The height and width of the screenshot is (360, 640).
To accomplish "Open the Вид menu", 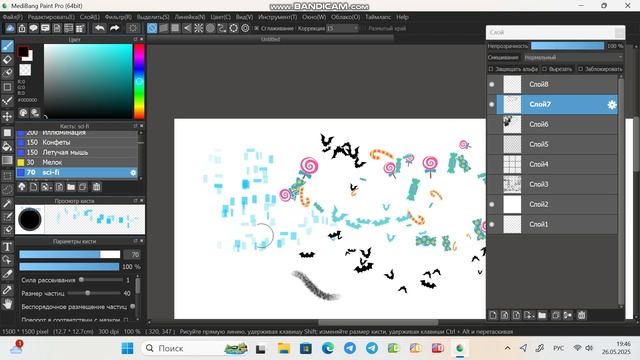I will click(x=244, y=17).
